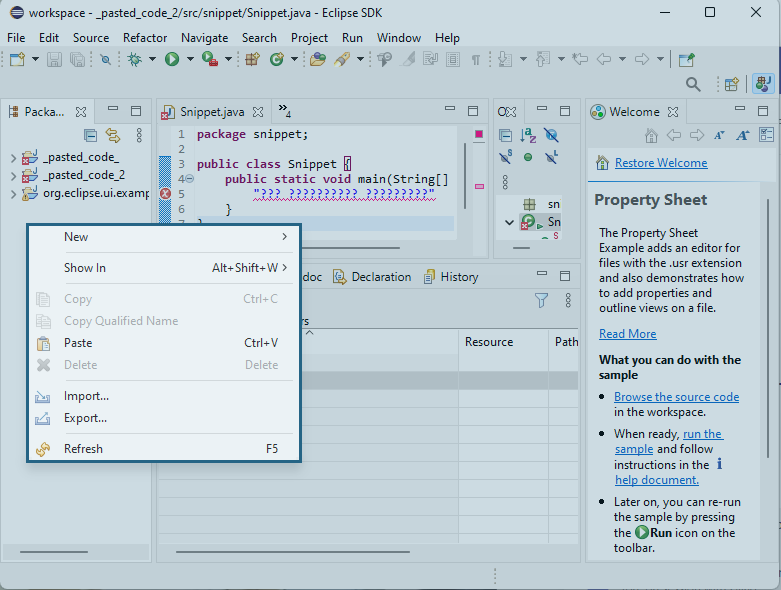Switch to the History view tab
The width and height of the screenshot is (781, 590).
(459, 277)
